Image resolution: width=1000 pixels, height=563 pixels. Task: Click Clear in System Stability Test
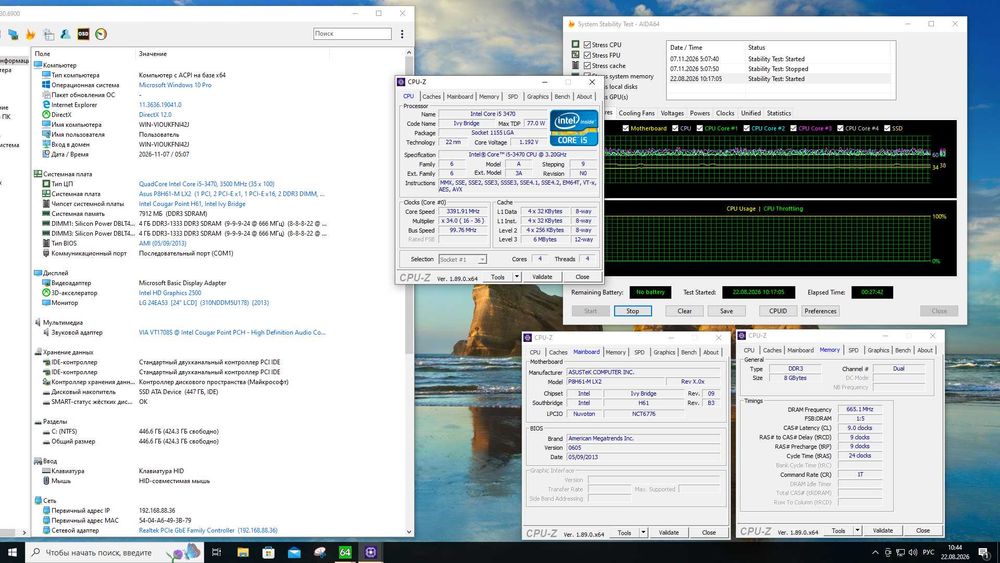click(684, 311)
